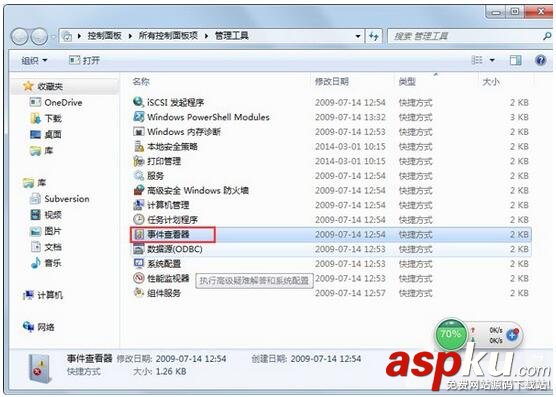The height and width of the screenshot is (397, 556).
Task: Sort by the 大小 column header
Action: (x=491, y=82)
